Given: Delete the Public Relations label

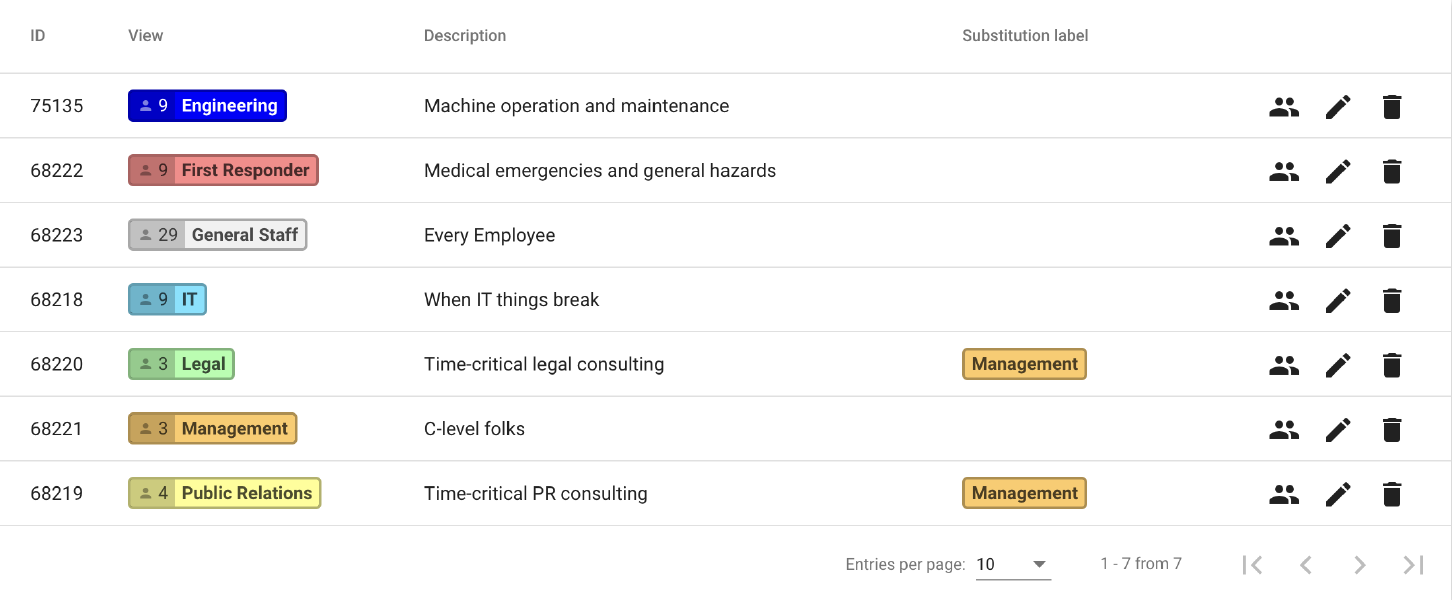Looking at the screenshot, I should [1391, 494].
